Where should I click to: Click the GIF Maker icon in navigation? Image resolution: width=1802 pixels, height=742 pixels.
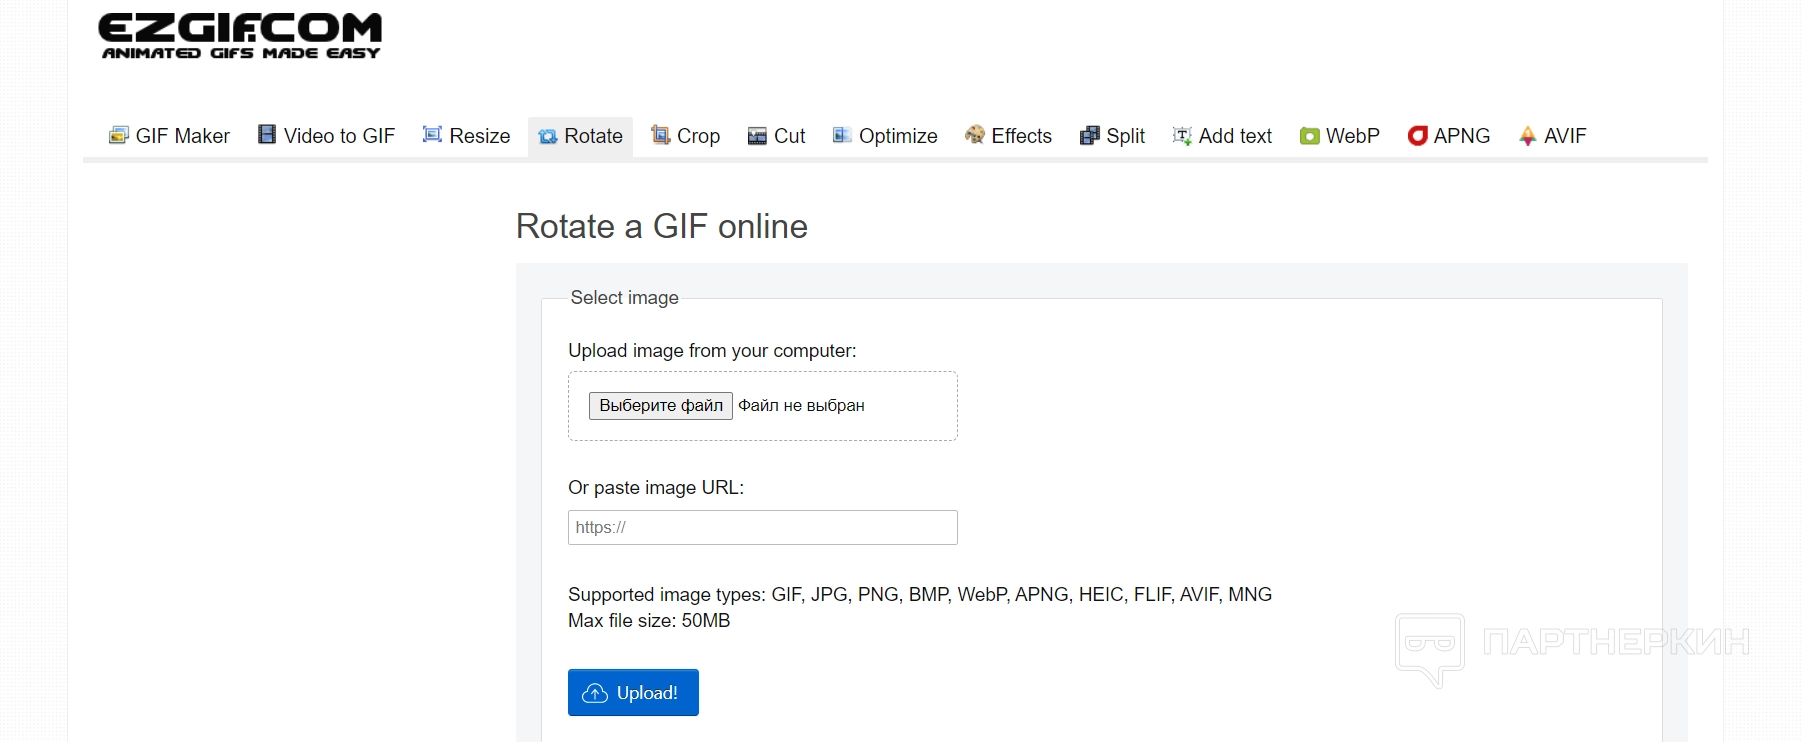119,135
